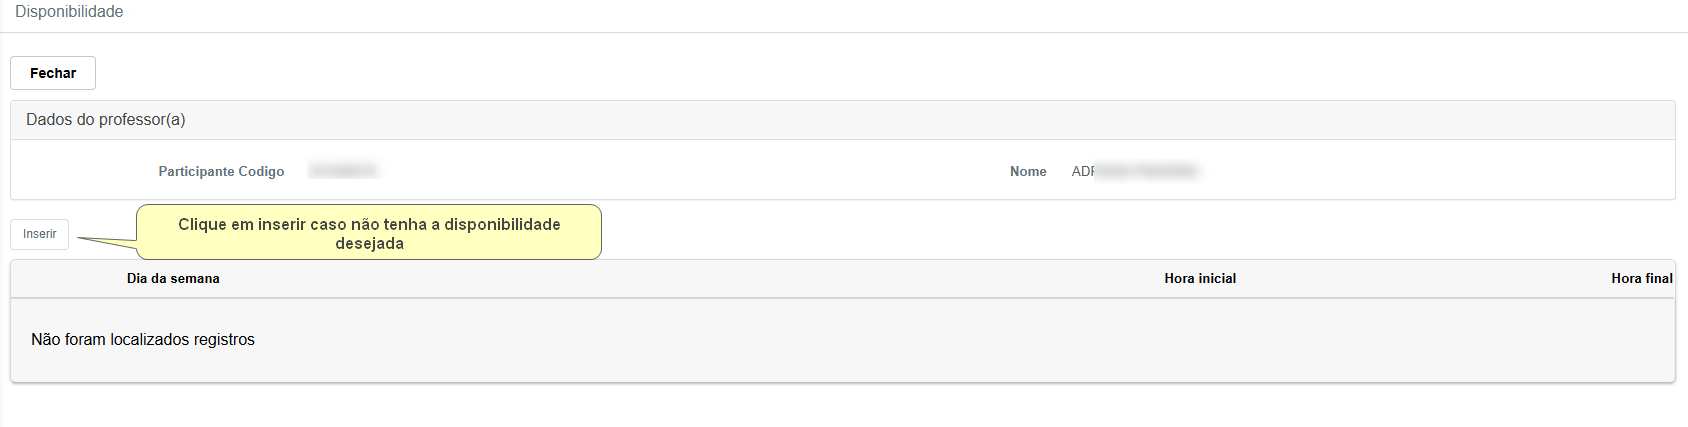
Task: Select the Hora final column header
Action: (1641, 279)
